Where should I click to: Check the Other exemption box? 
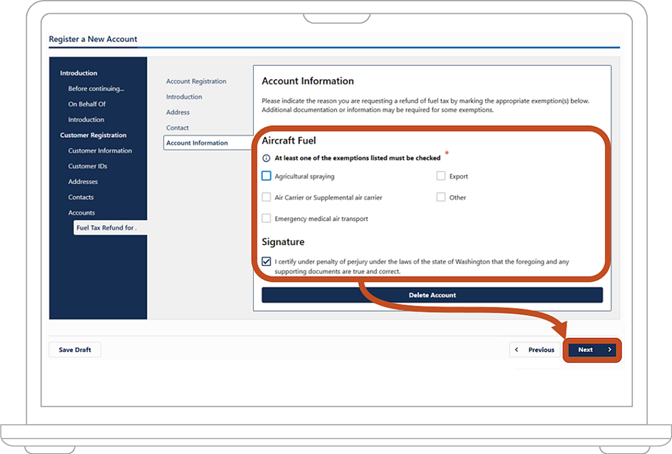coord(441,197)
